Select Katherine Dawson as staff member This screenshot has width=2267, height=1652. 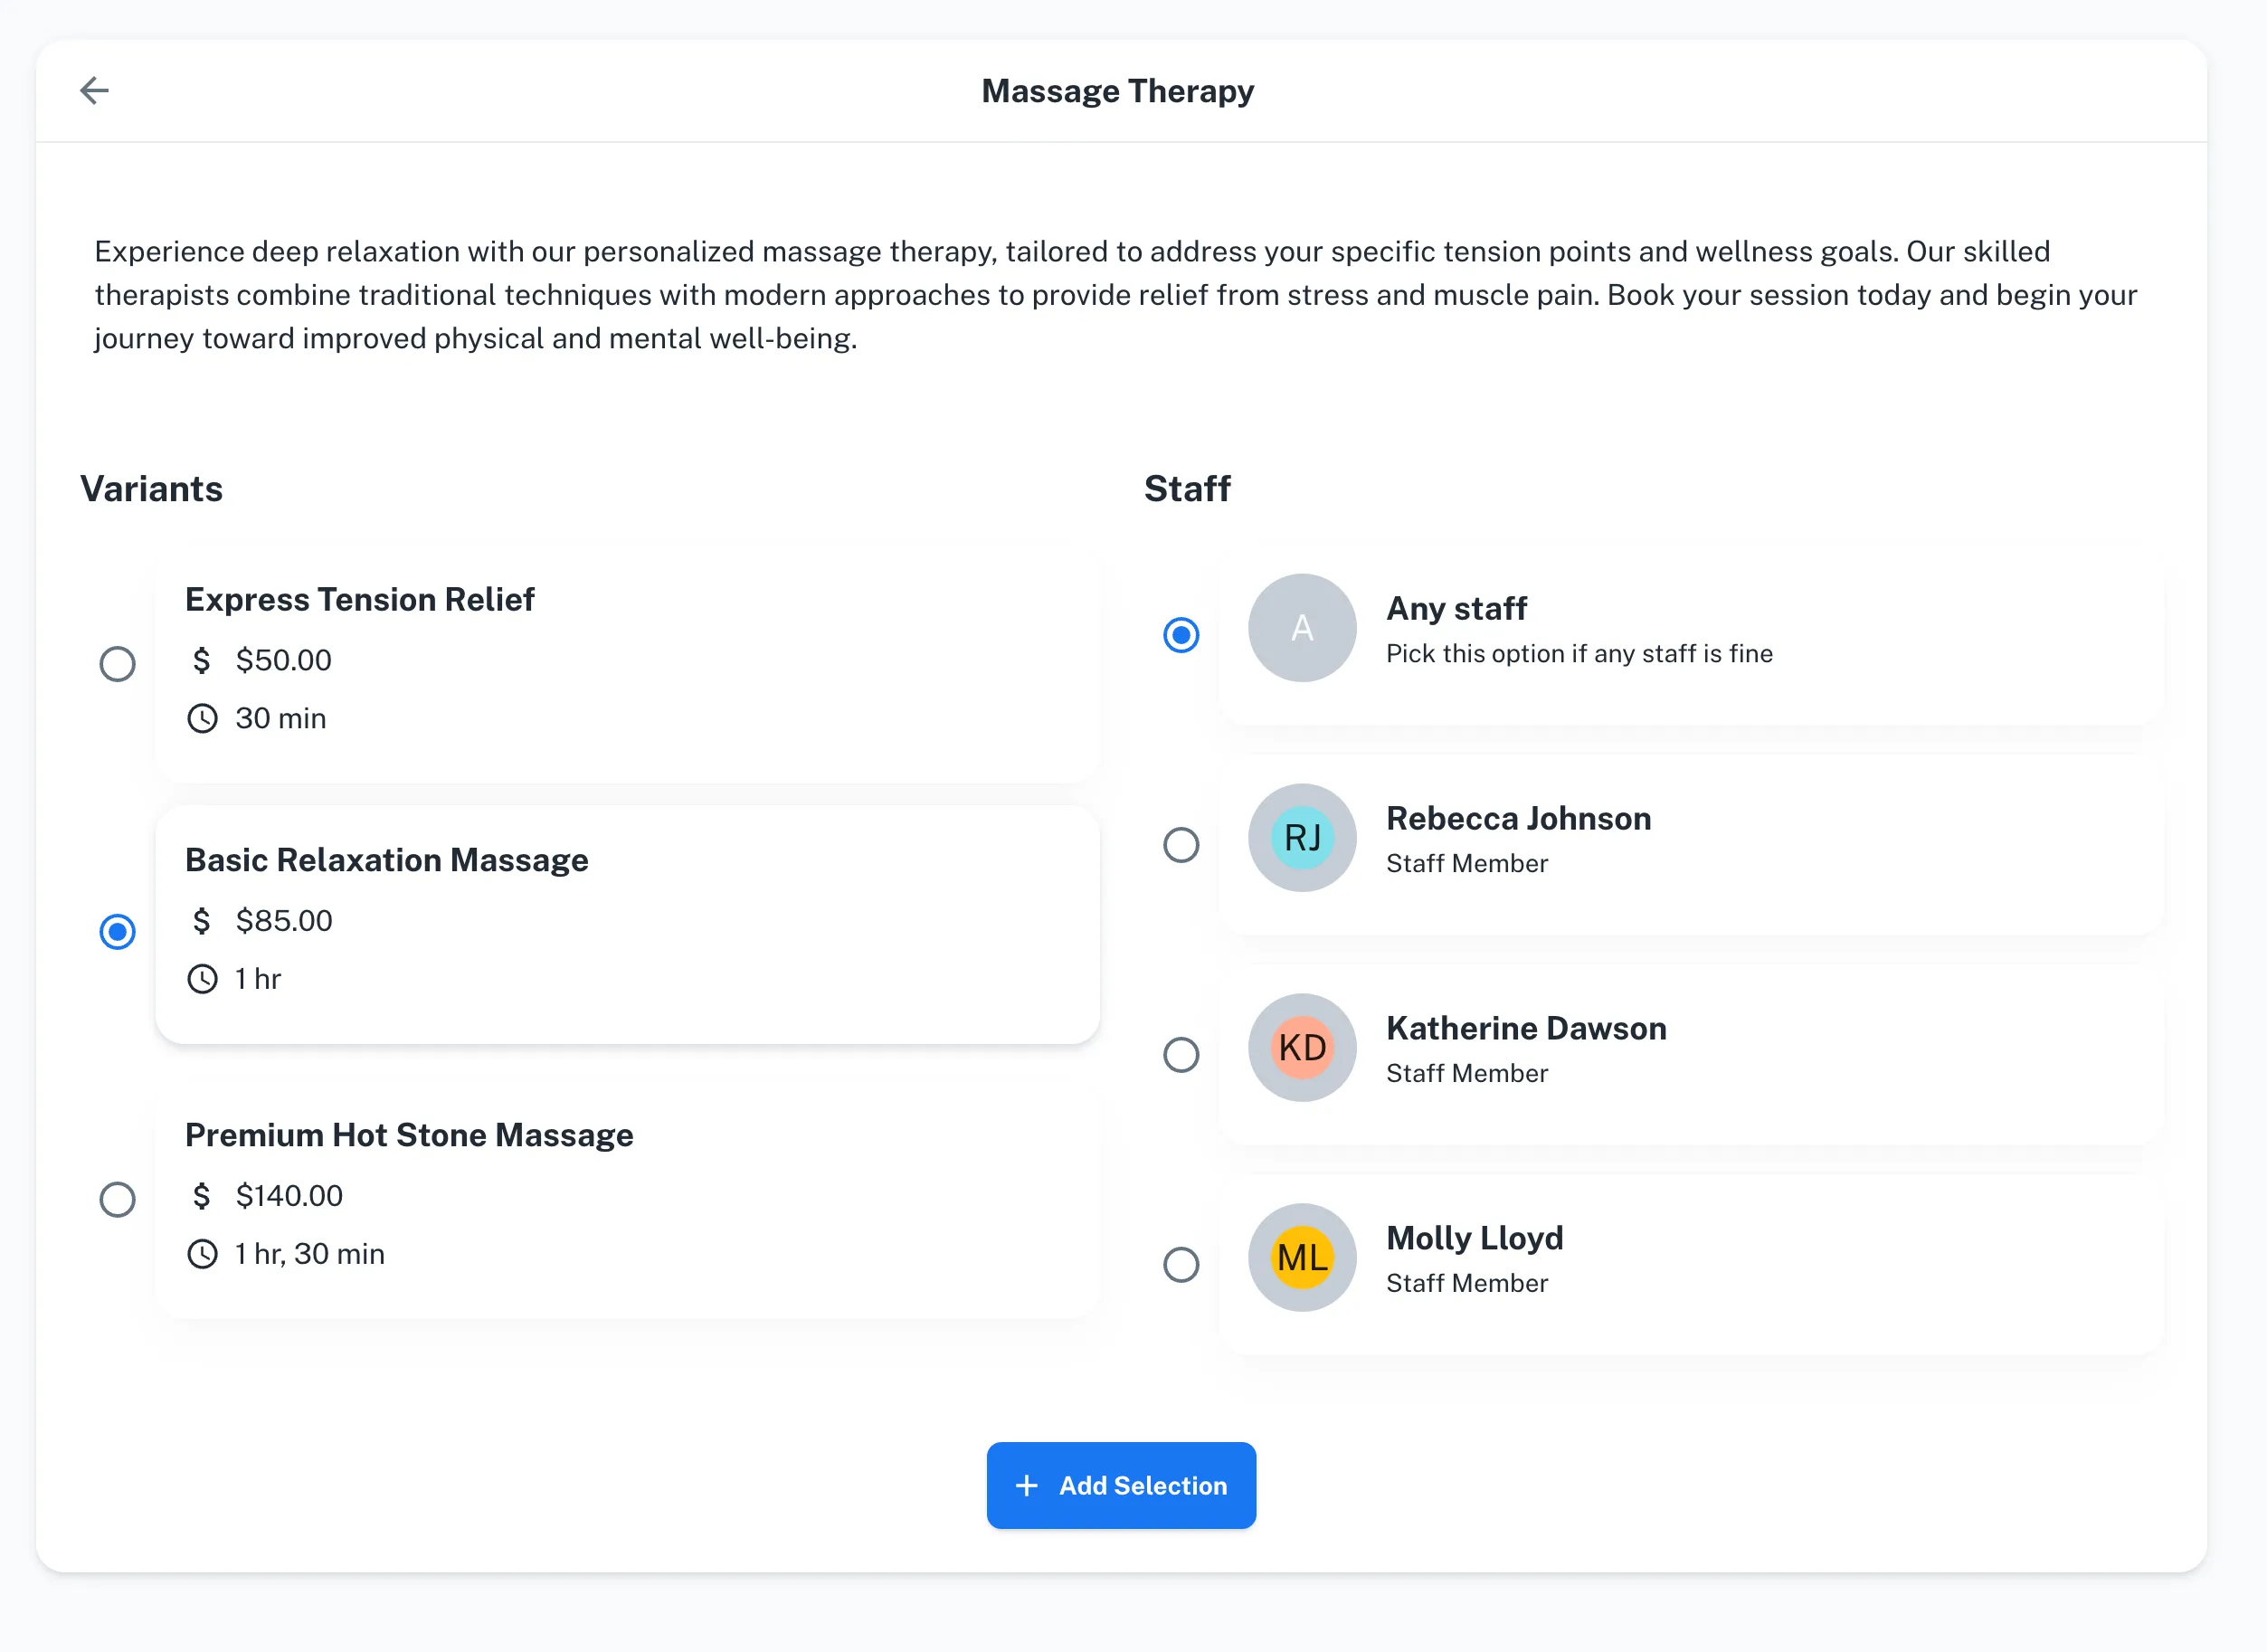point(1182,1055)
